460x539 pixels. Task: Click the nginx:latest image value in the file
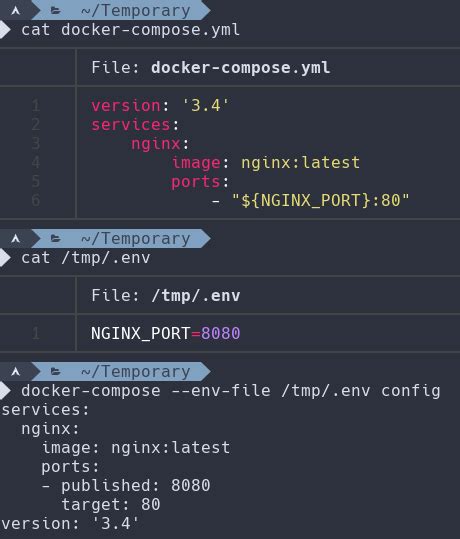pyautogui.click(x=300, y=162)
